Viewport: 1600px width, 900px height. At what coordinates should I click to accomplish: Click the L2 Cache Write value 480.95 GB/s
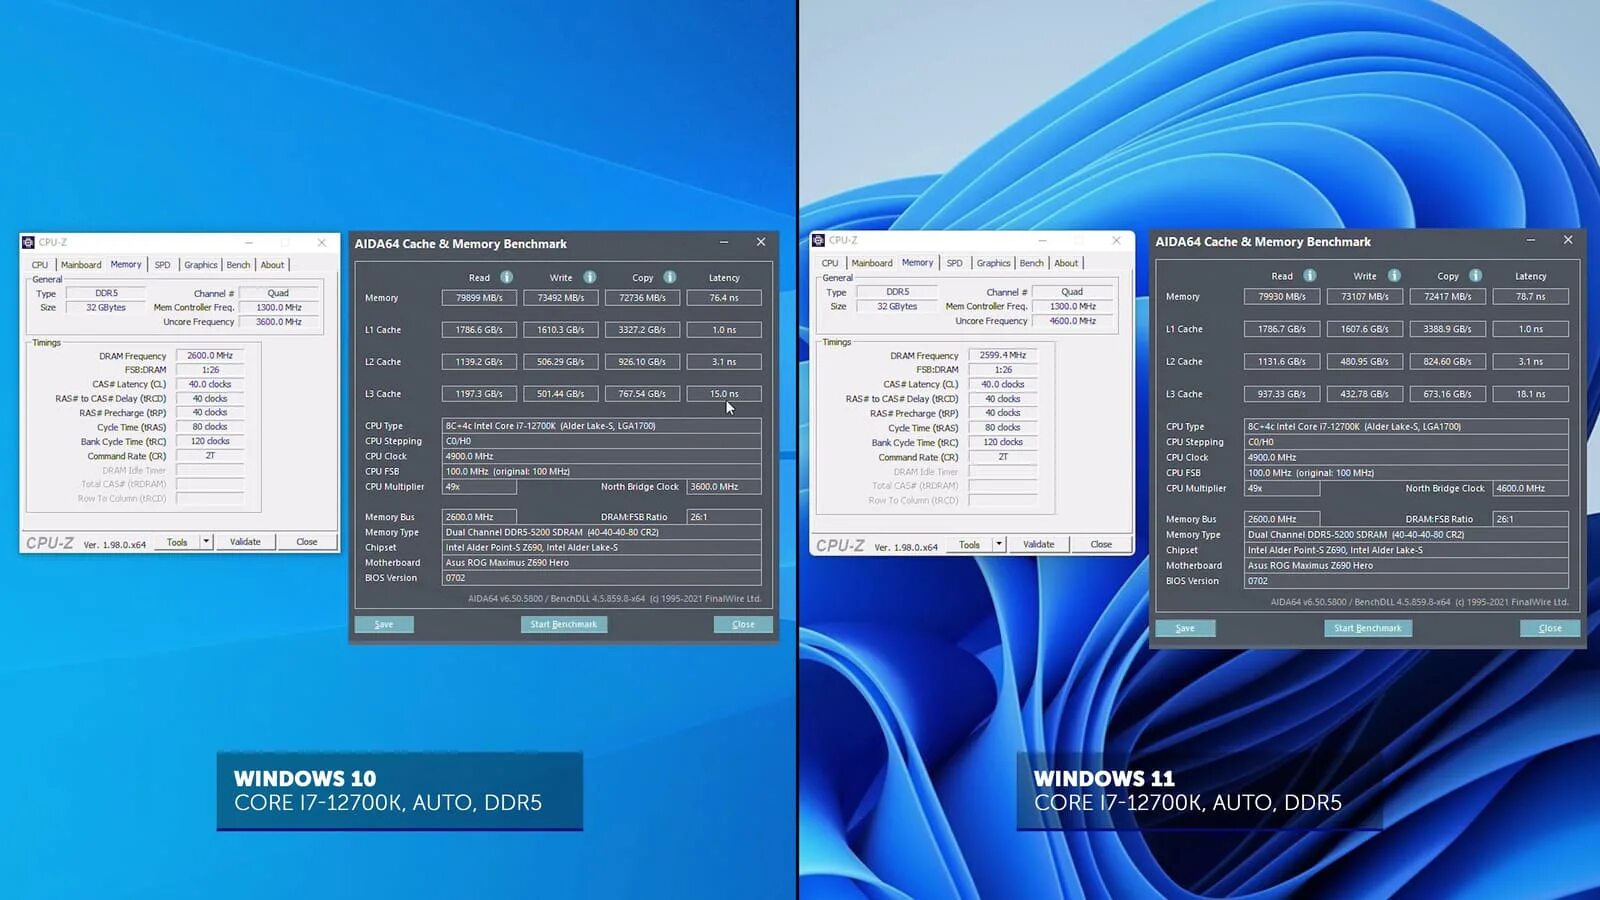[1365, 362]
